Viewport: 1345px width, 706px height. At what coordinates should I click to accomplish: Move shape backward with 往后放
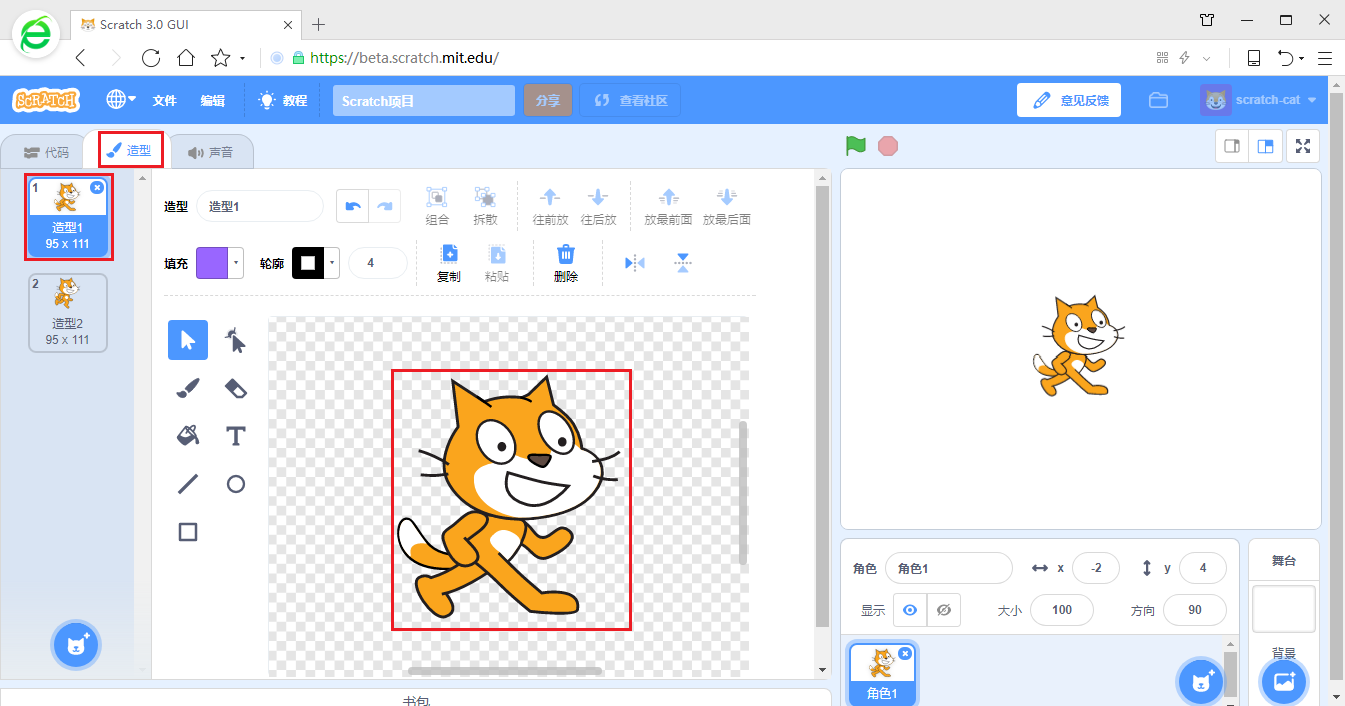598,206
